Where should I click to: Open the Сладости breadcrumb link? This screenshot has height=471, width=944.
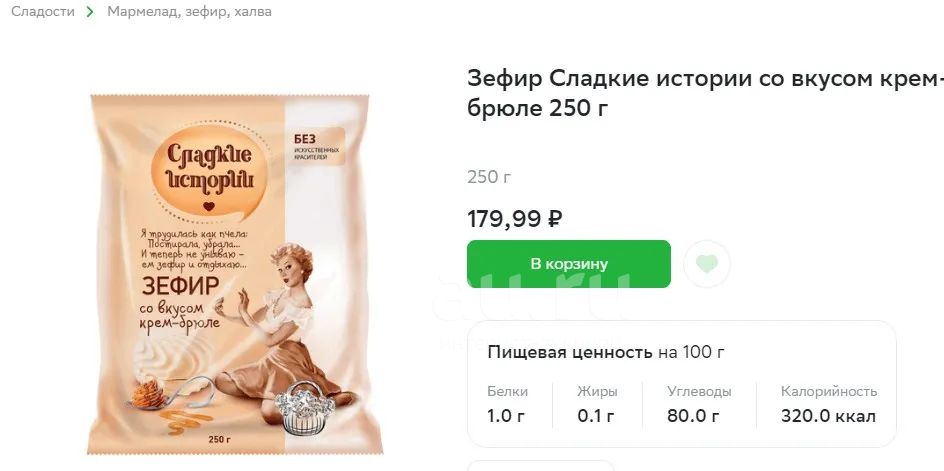43,11
